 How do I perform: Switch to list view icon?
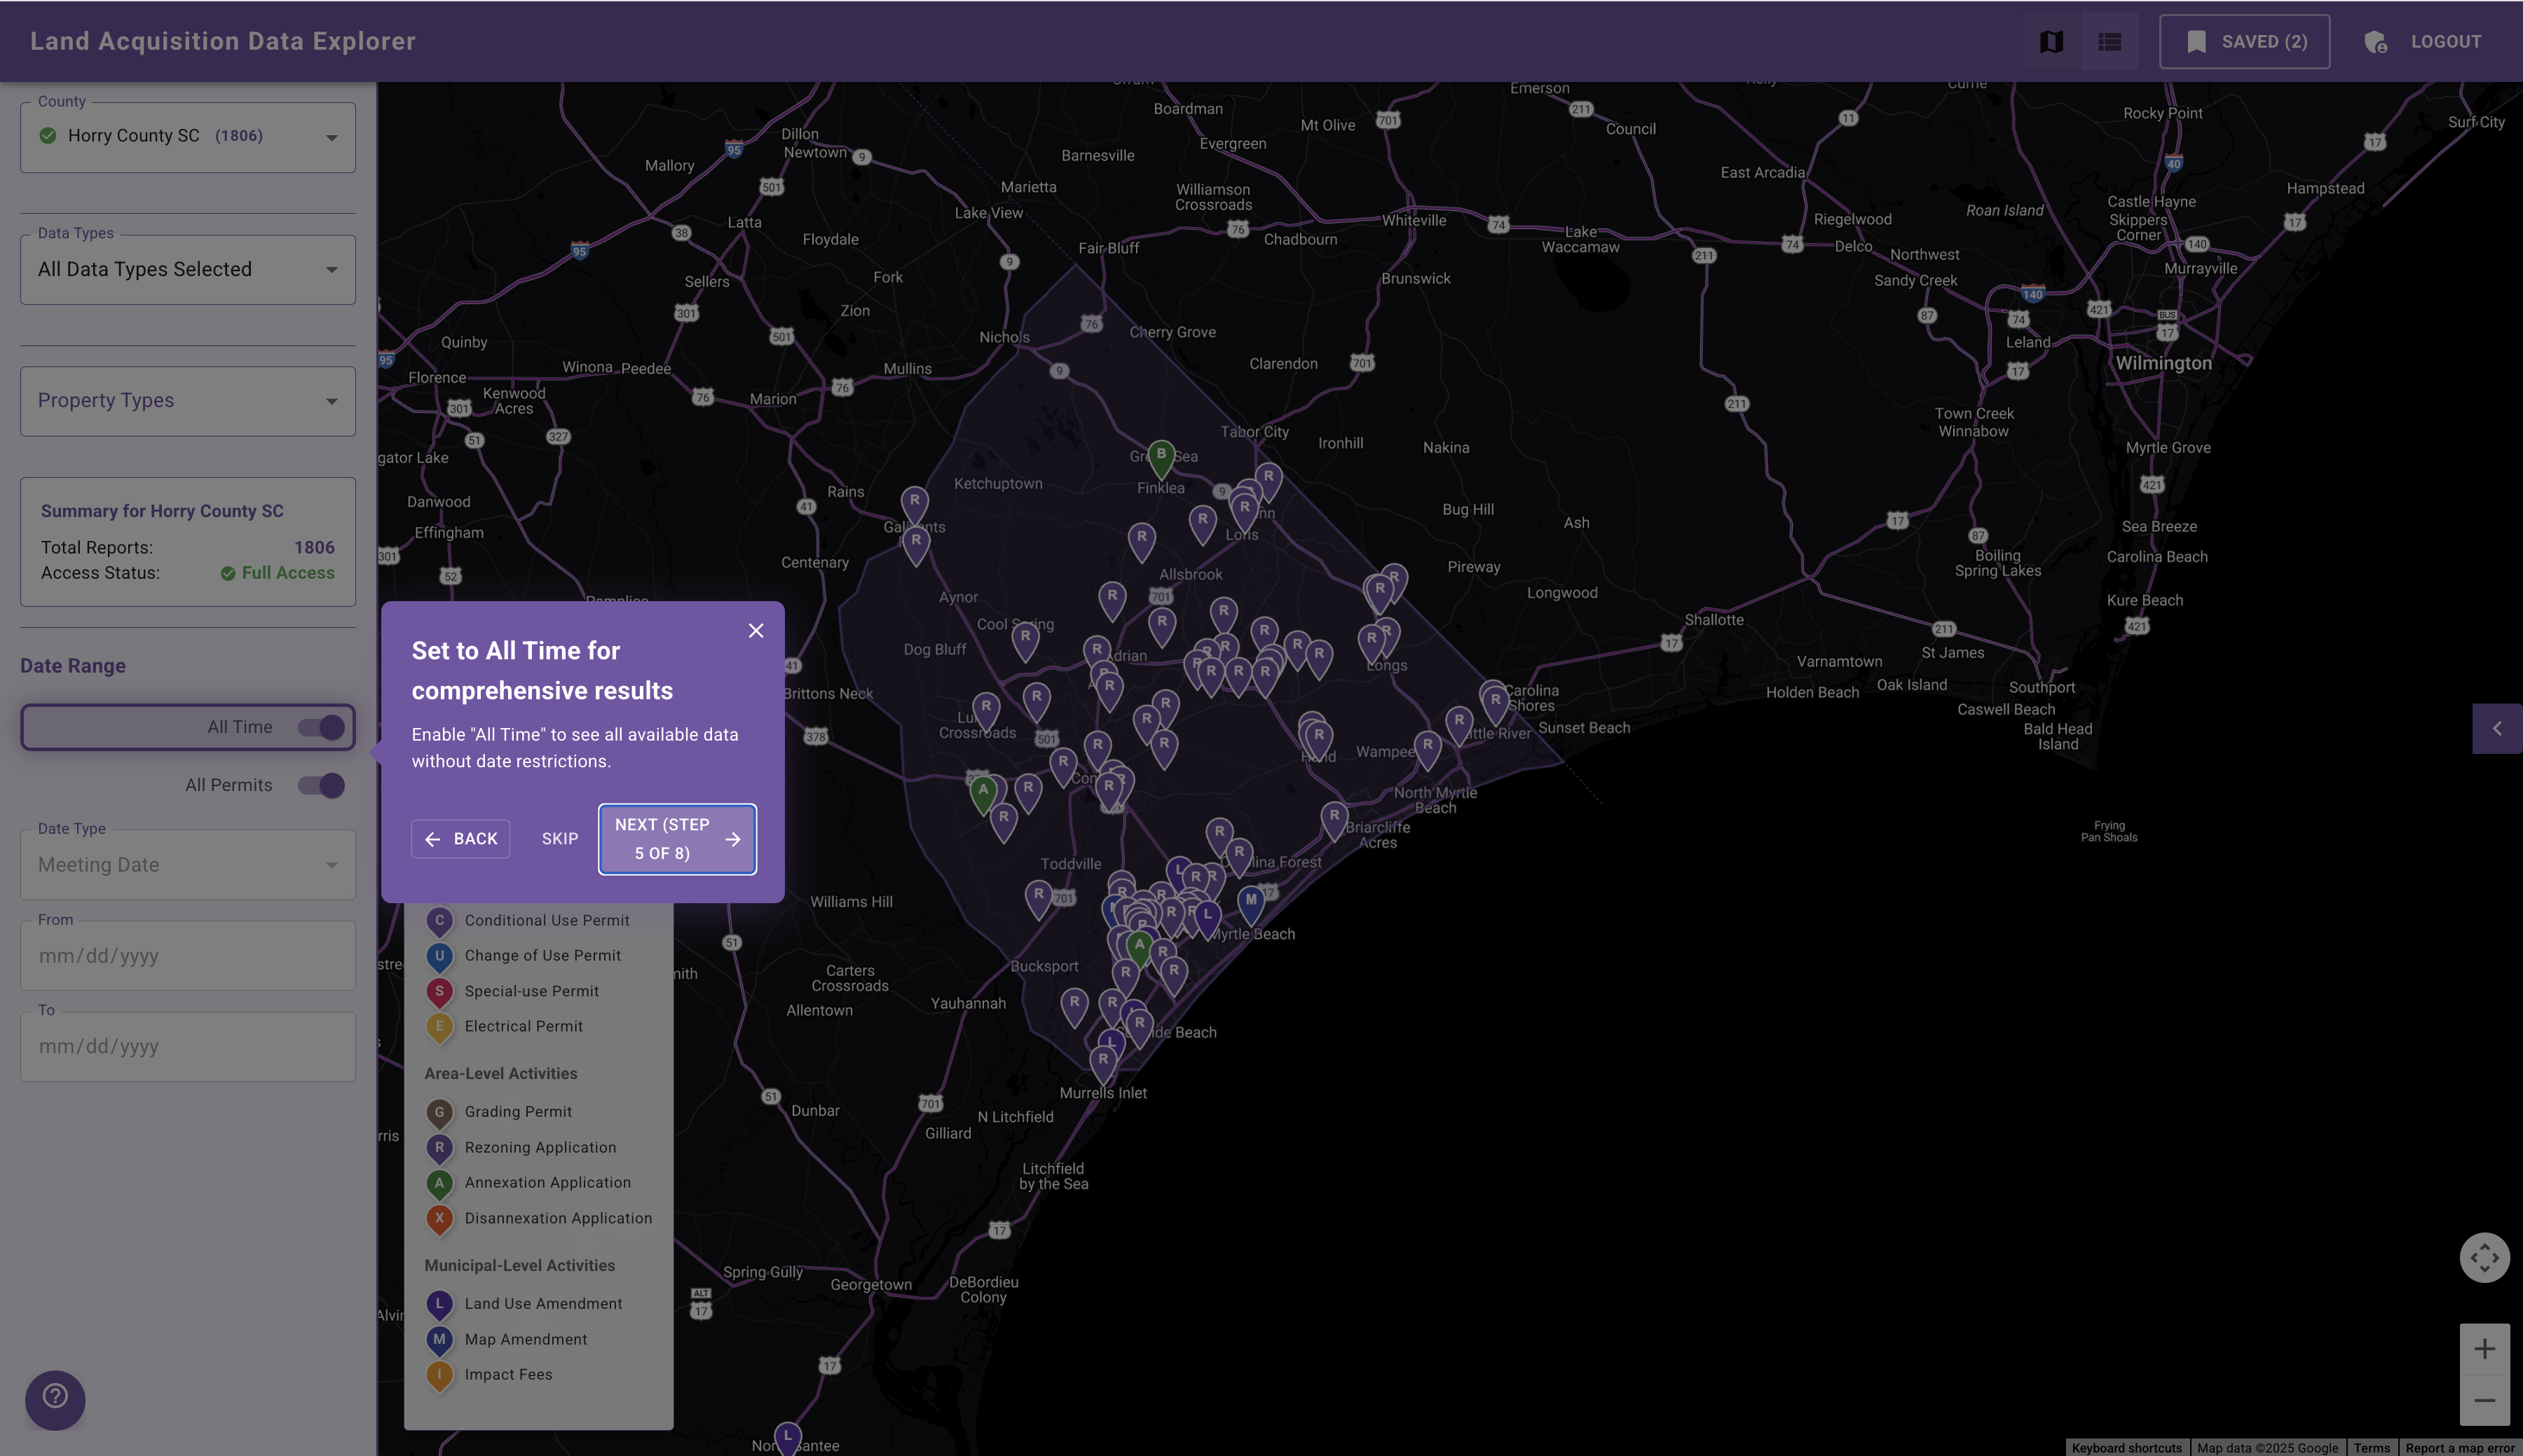(x=2109, y=42)
